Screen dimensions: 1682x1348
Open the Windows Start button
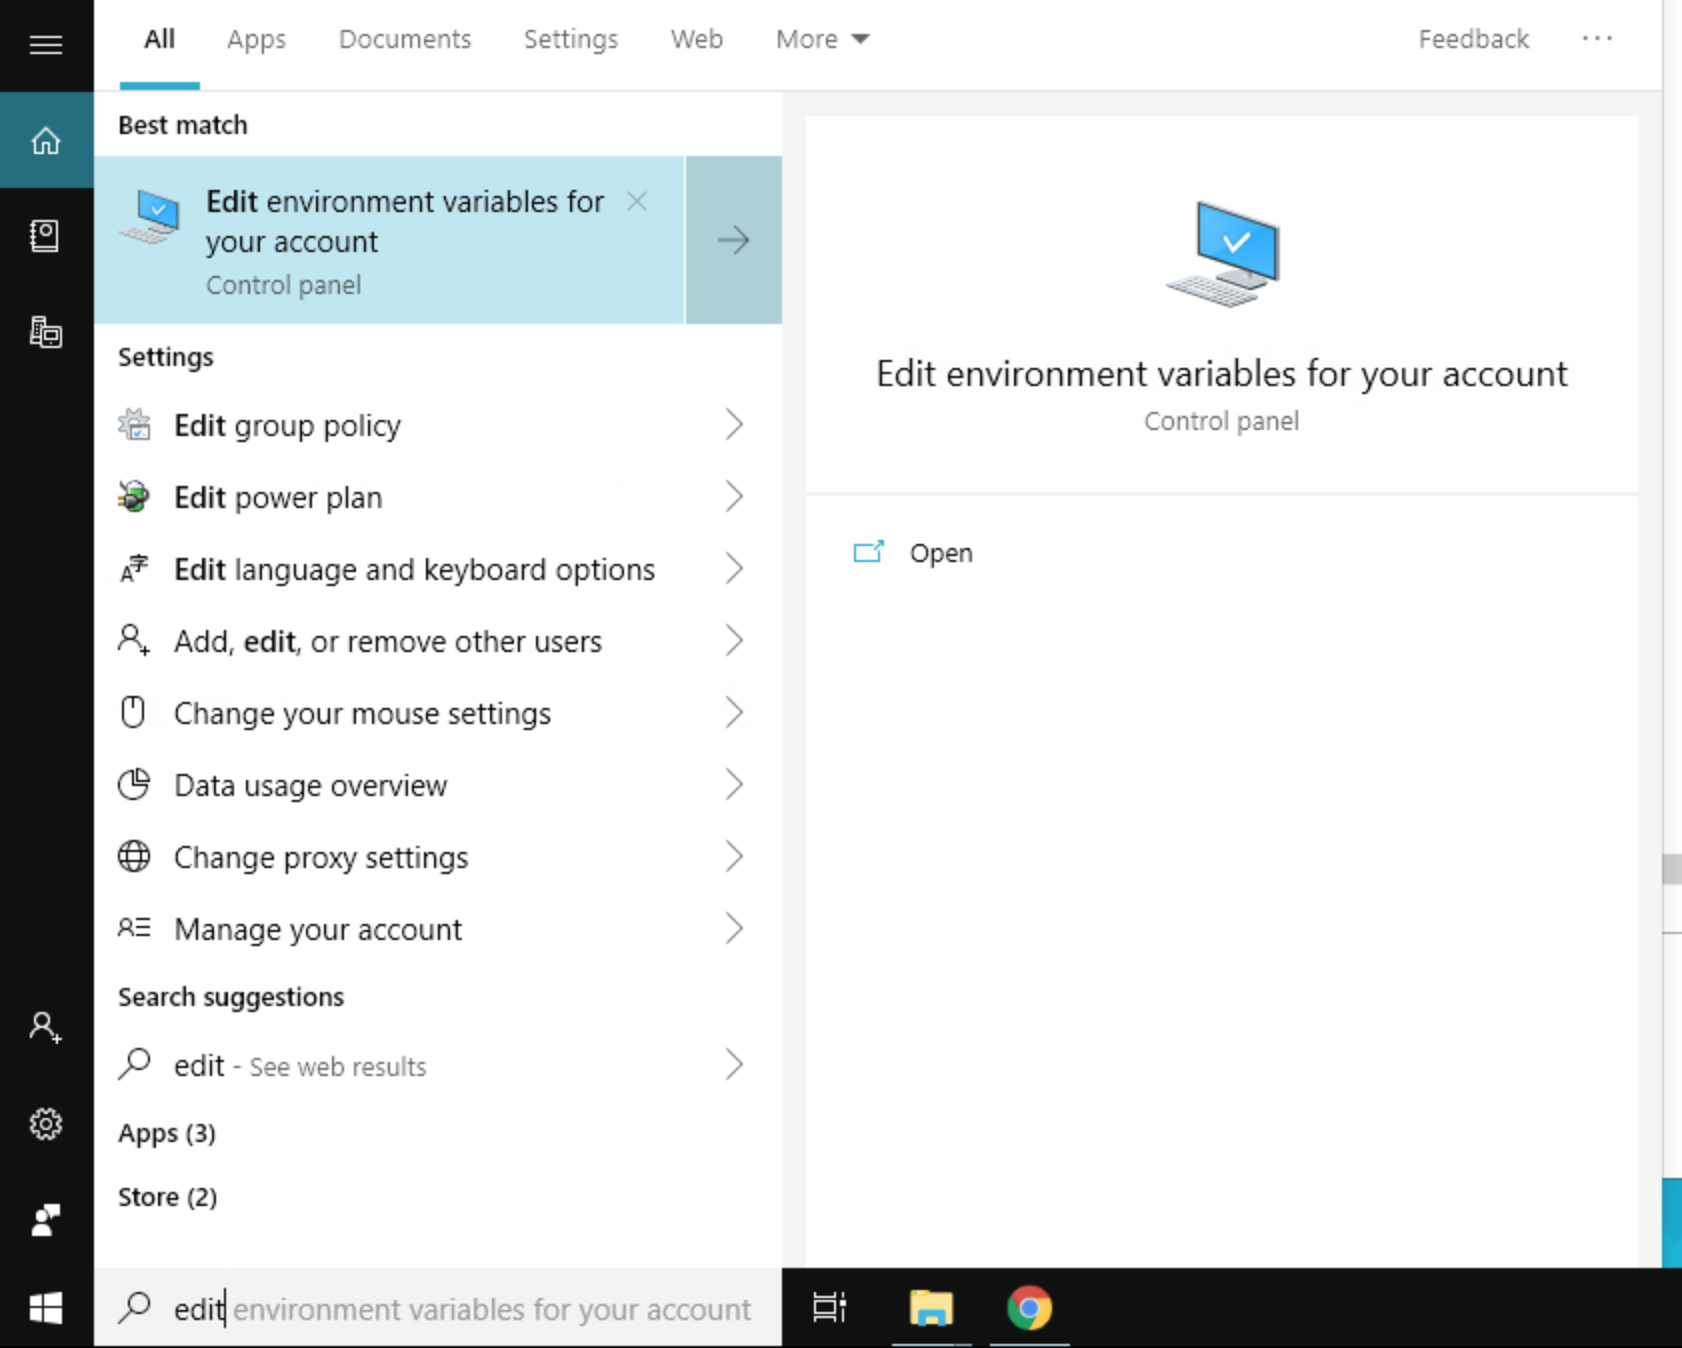(x=46, y=1308)
